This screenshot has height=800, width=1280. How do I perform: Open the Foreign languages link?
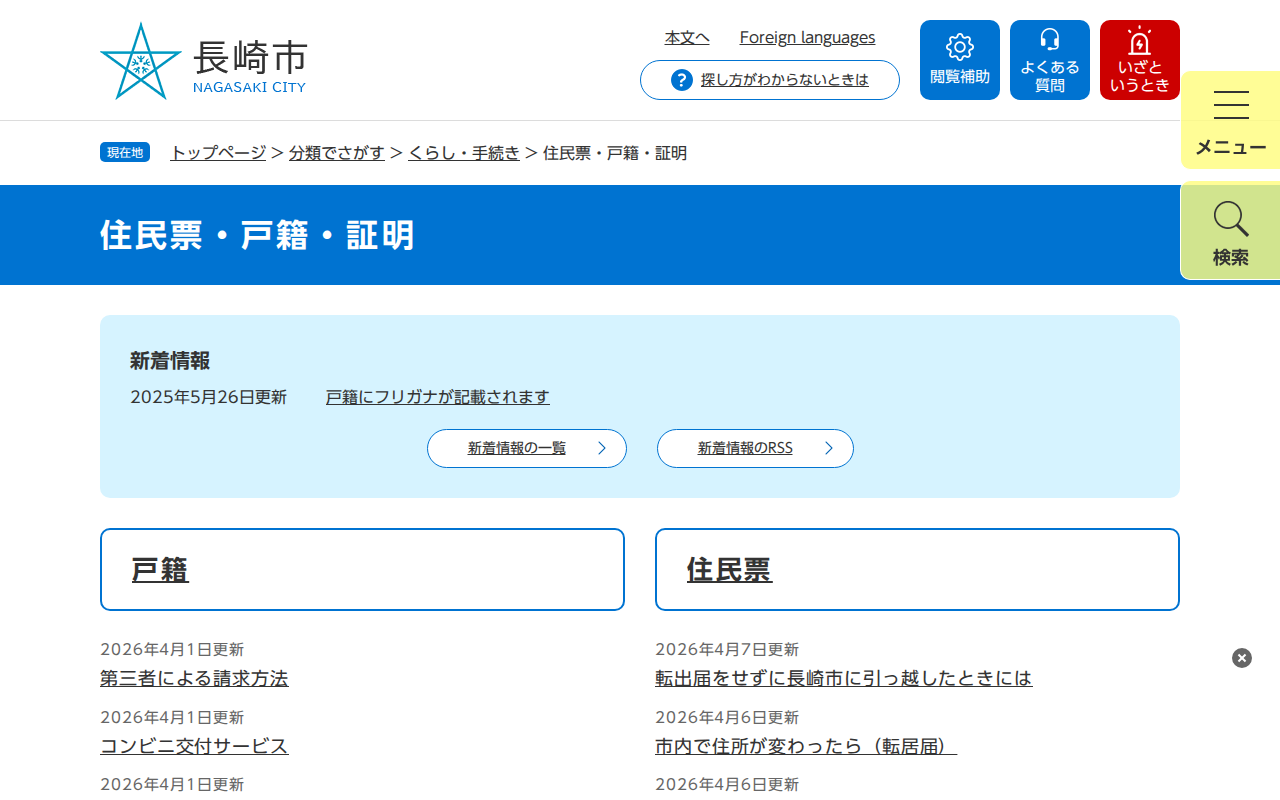pos(807,38)
